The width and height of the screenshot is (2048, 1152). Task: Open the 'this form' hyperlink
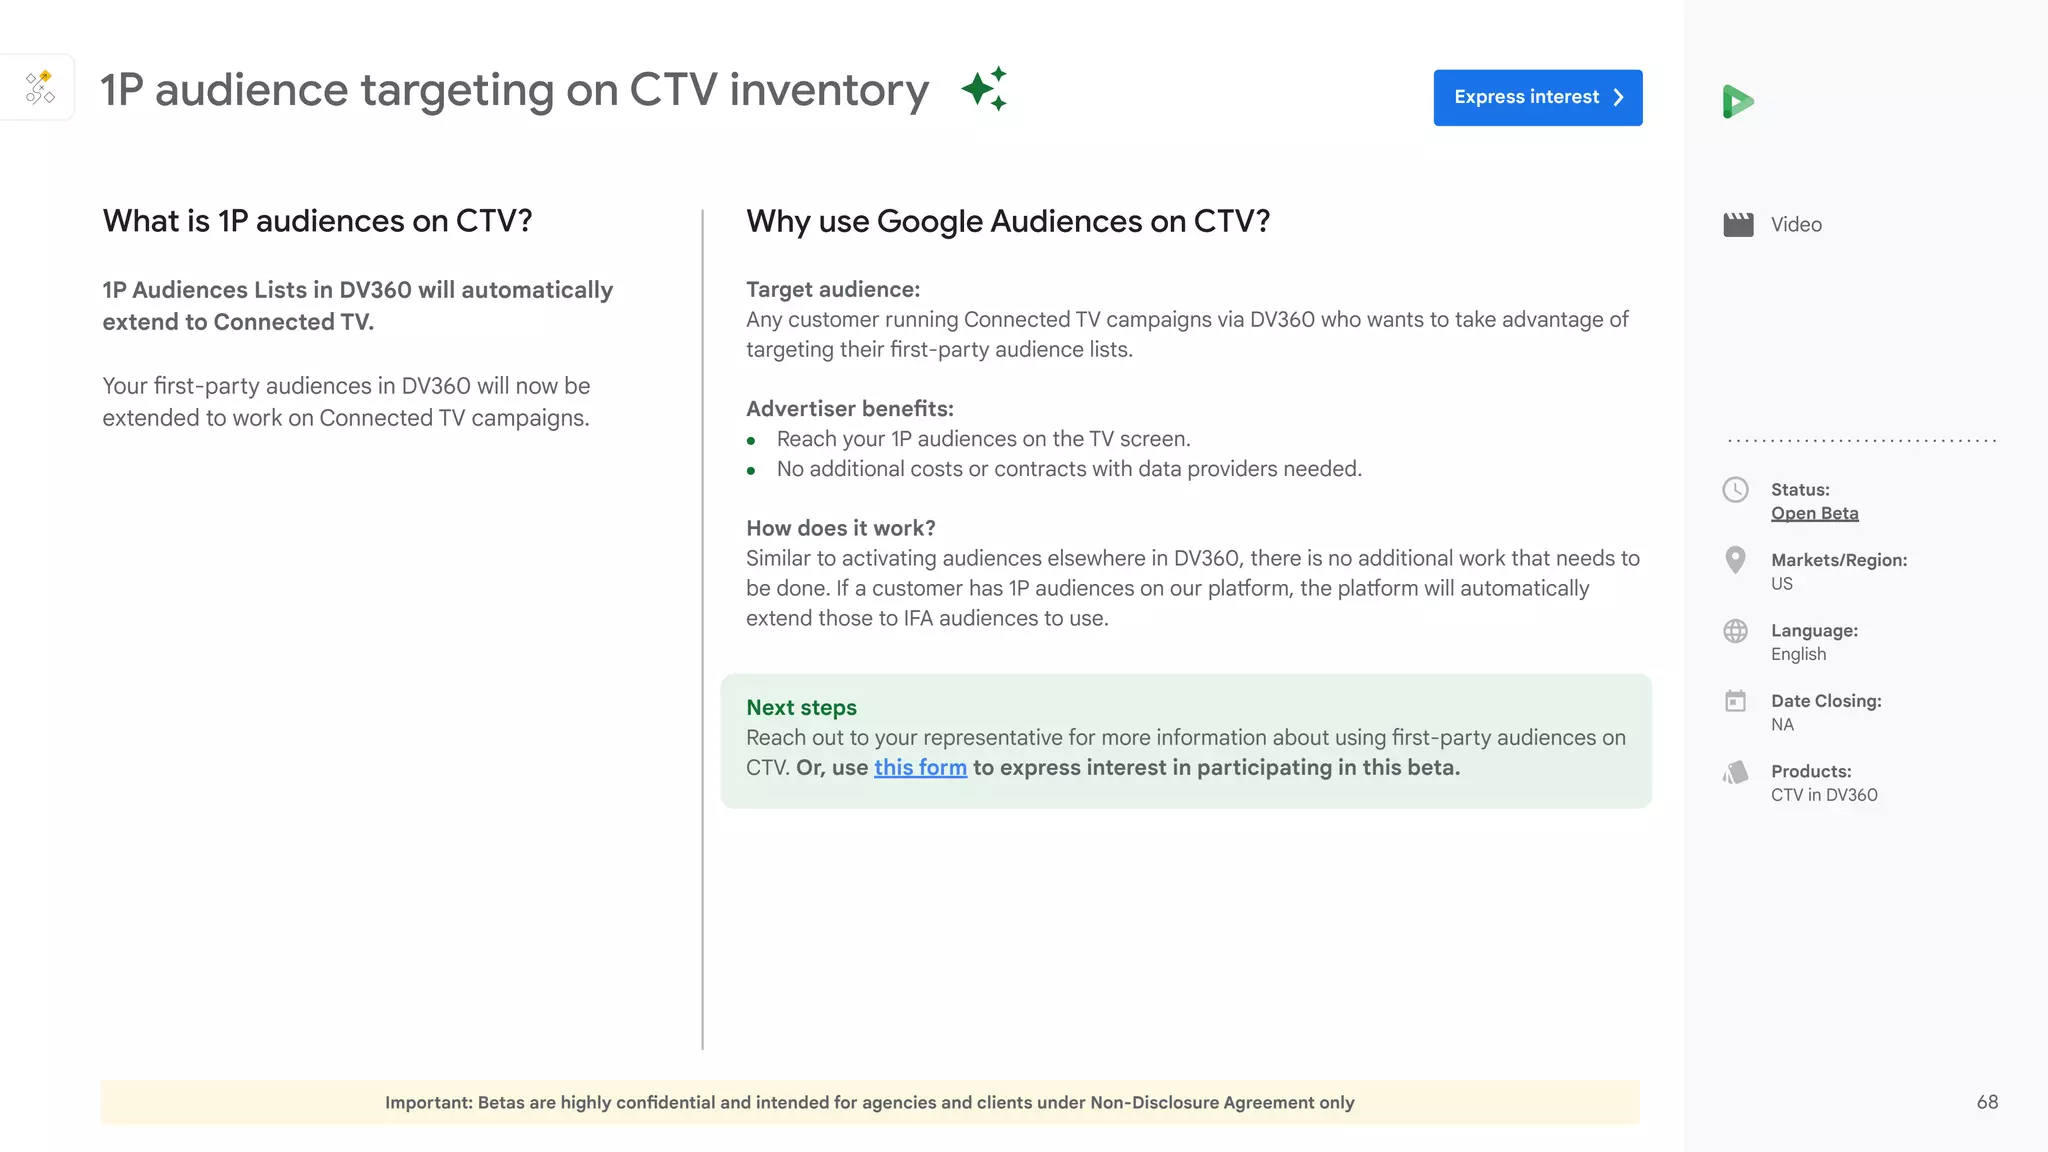[x=920, y=767]
